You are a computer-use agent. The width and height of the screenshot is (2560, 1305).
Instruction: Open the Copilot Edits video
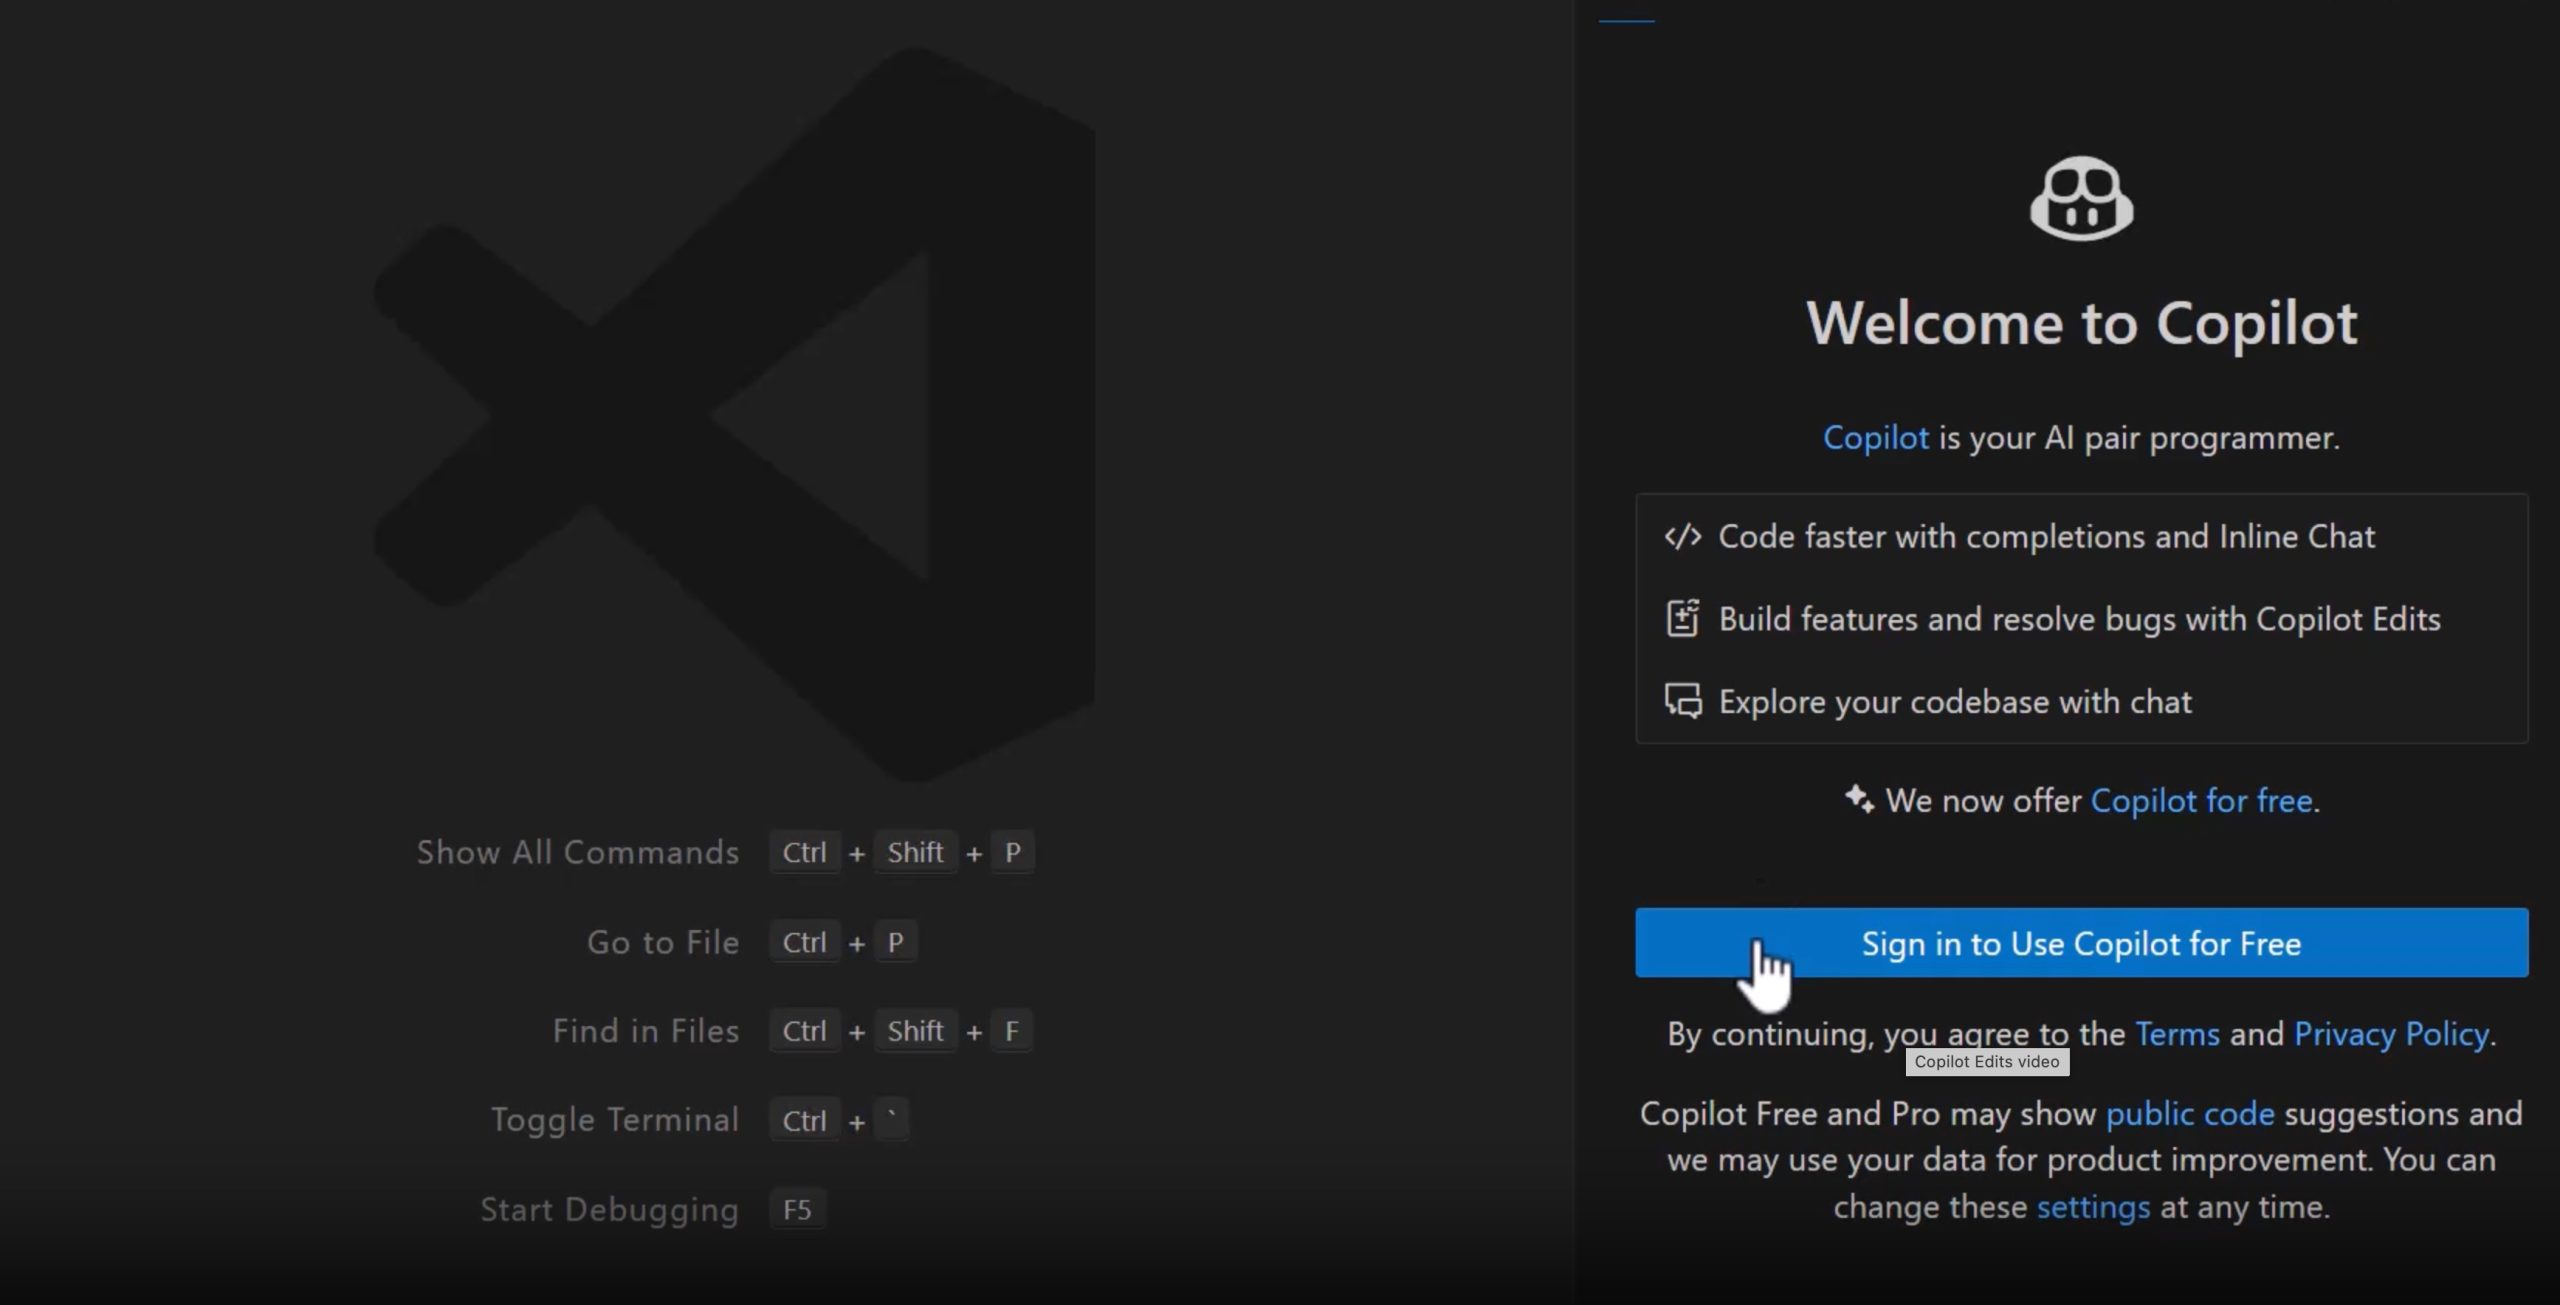pyautogui.click(x=1988, y=1063)
